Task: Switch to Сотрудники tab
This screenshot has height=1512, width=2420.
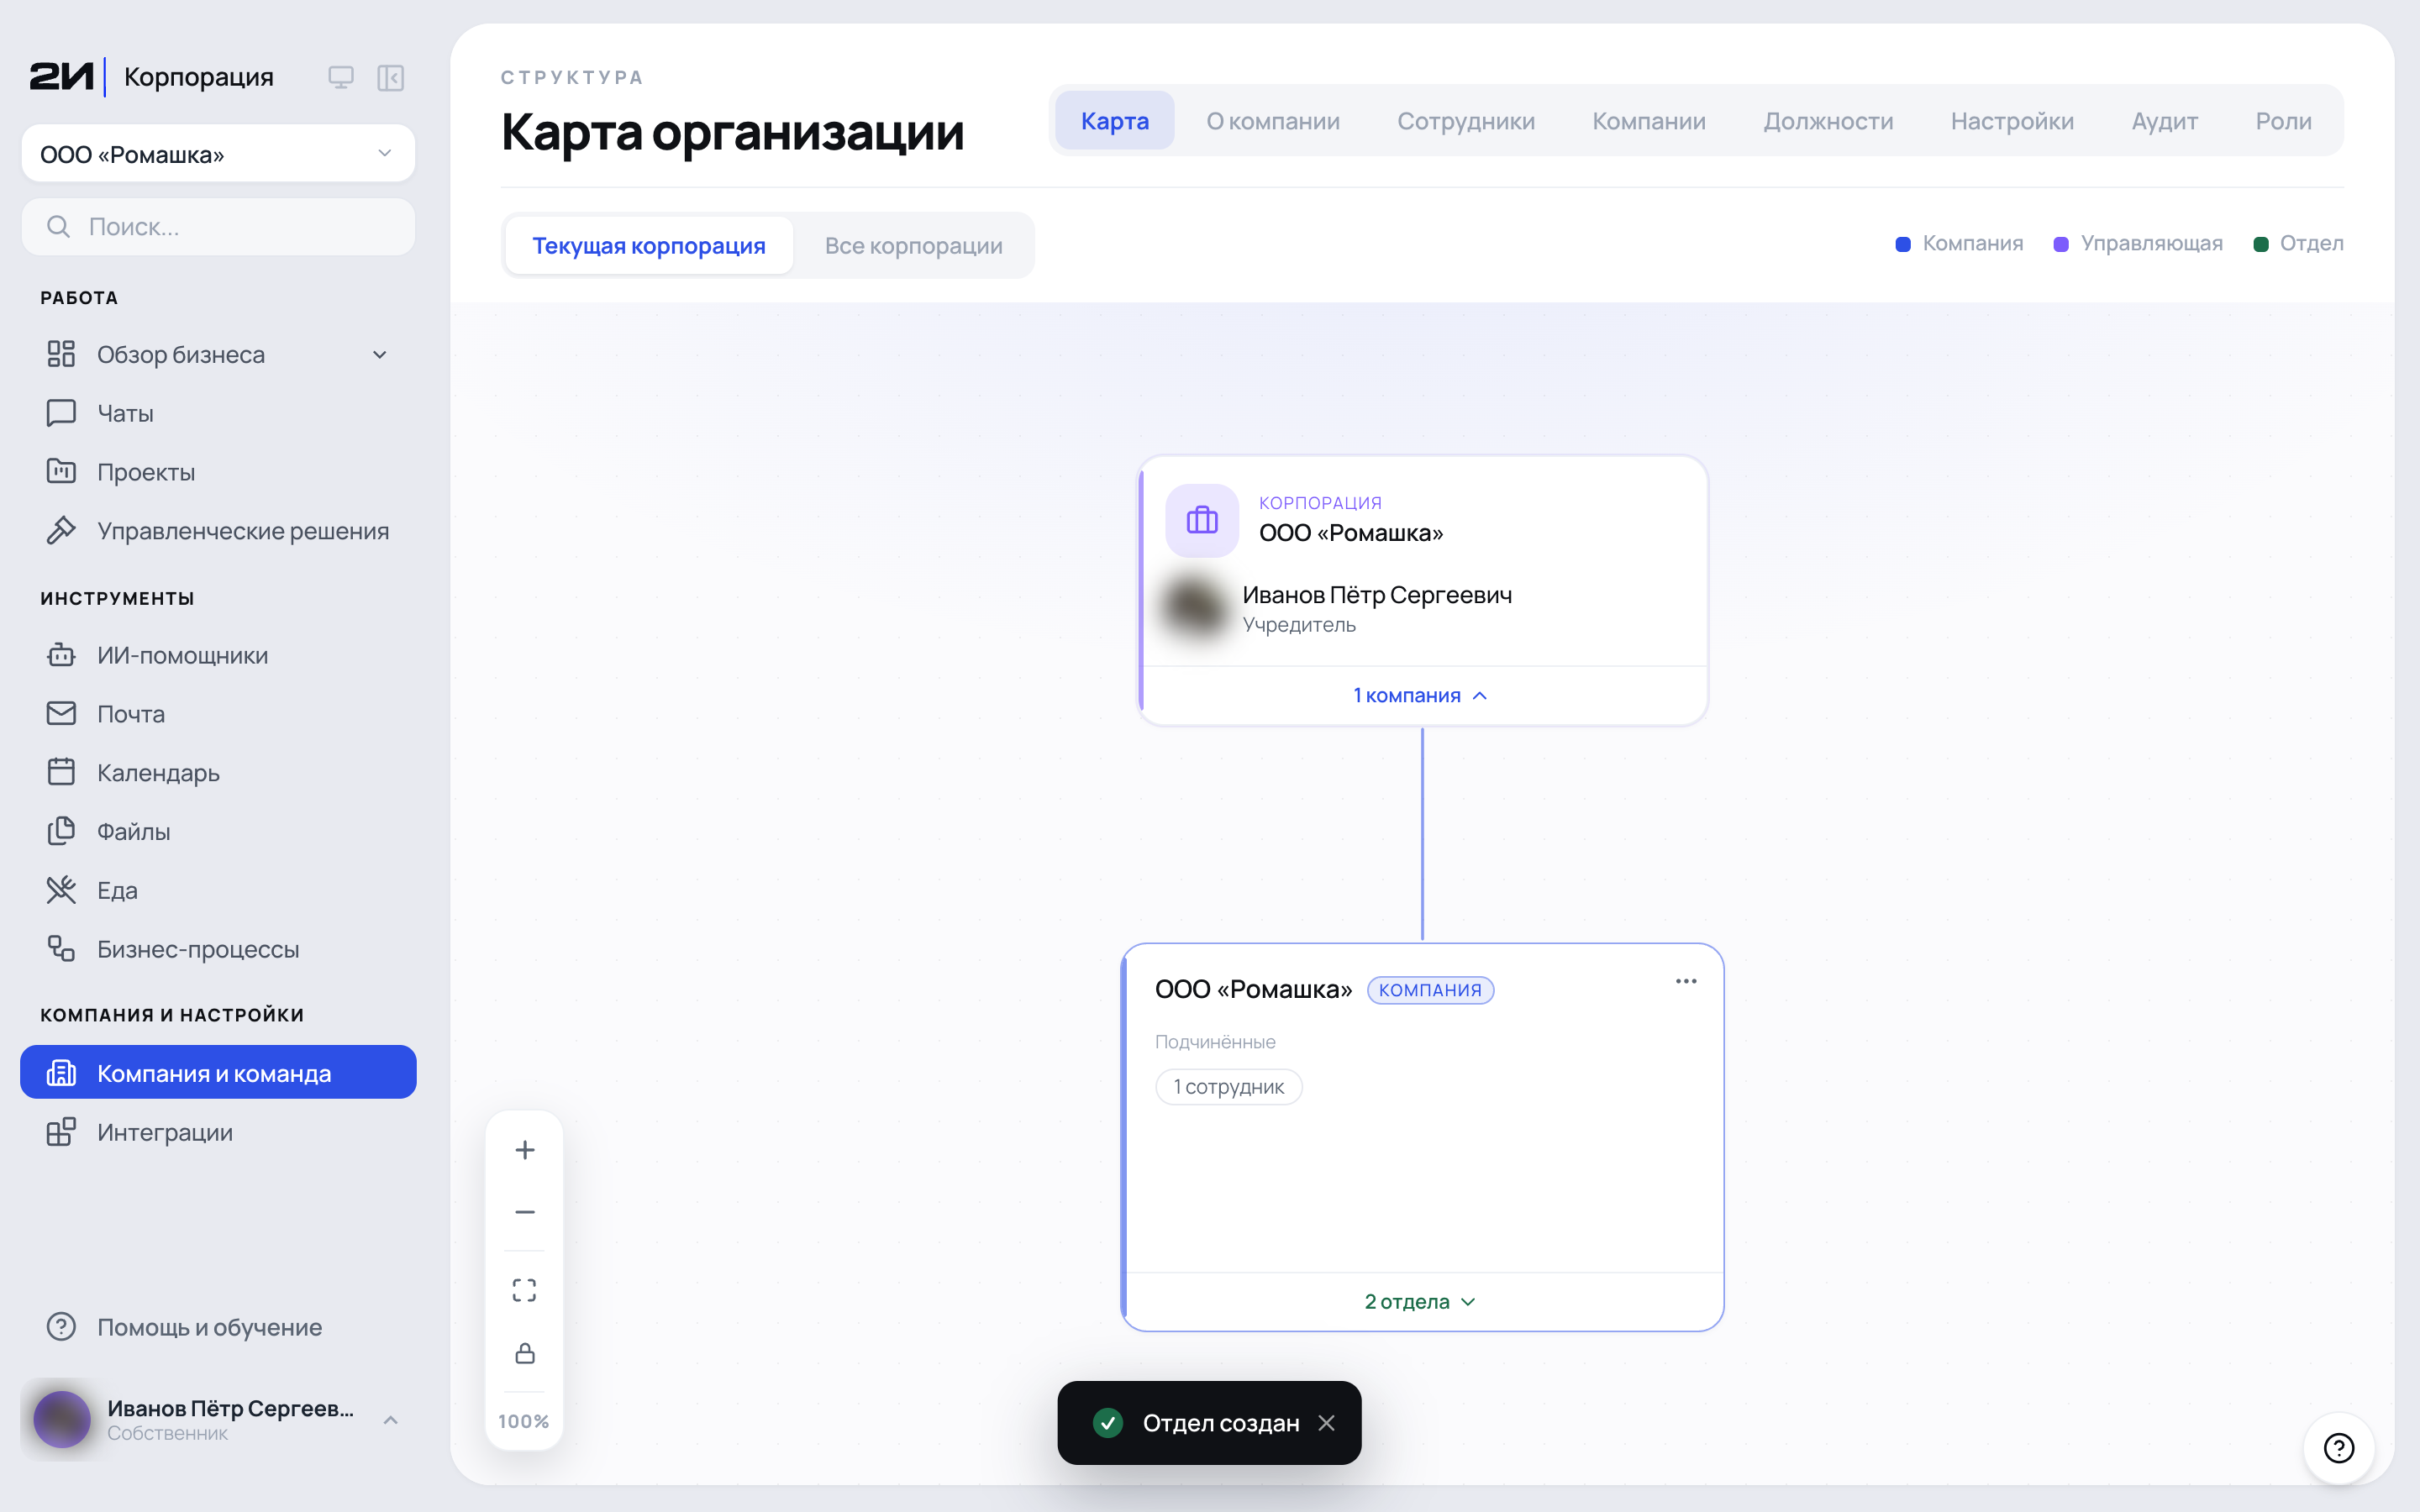Action: pyautogui.click(x=1466, y=121)
